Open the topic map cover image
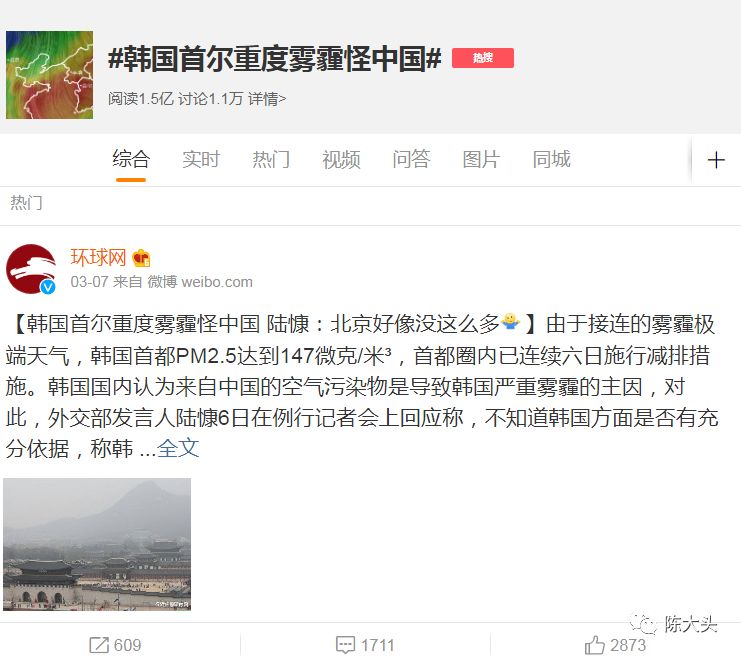The width and height of the screenshot is (741, 656). (50, 75)
